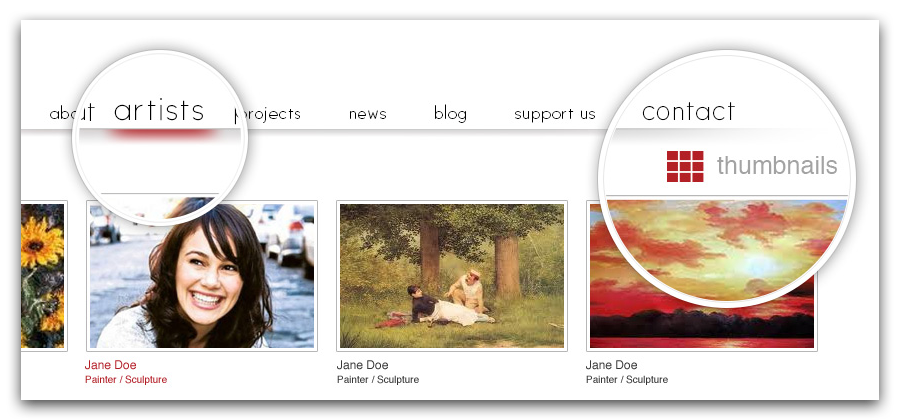
Task: Click Painter / Sculpture caption below picnic painting
Action: (x=378, y=380)
